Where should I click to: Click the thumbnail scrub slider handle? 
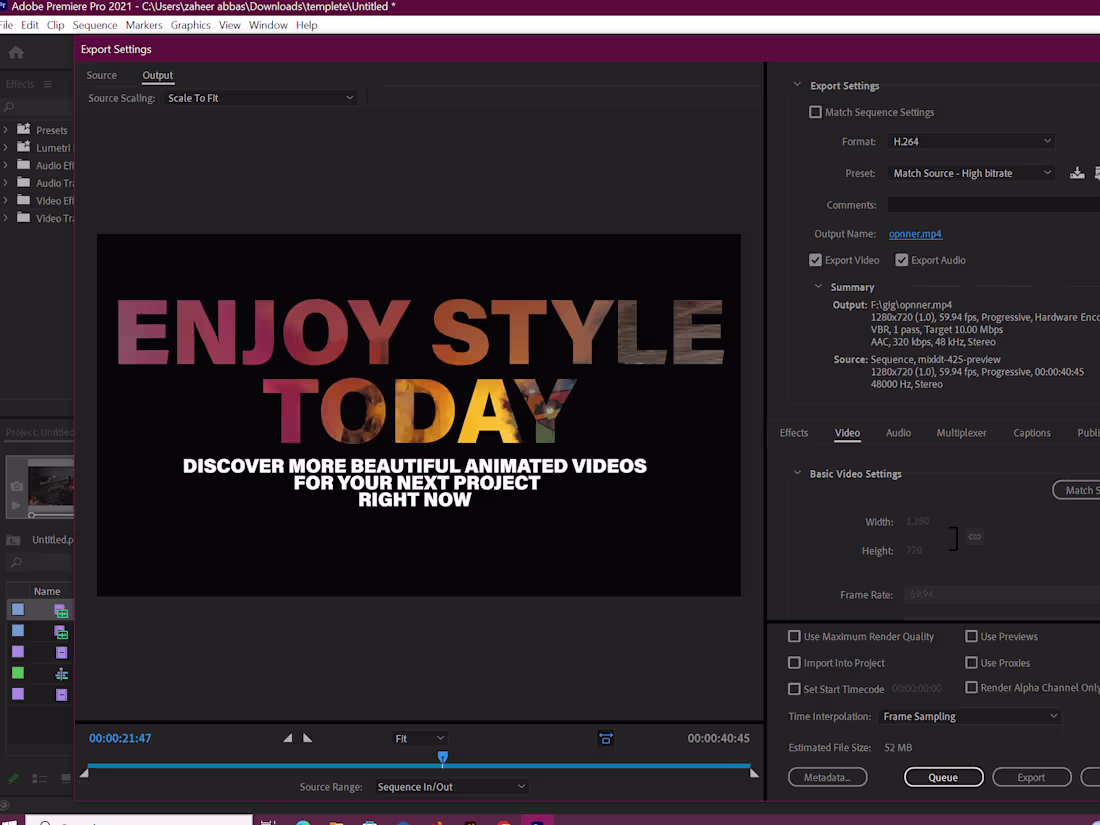(32, 516)
